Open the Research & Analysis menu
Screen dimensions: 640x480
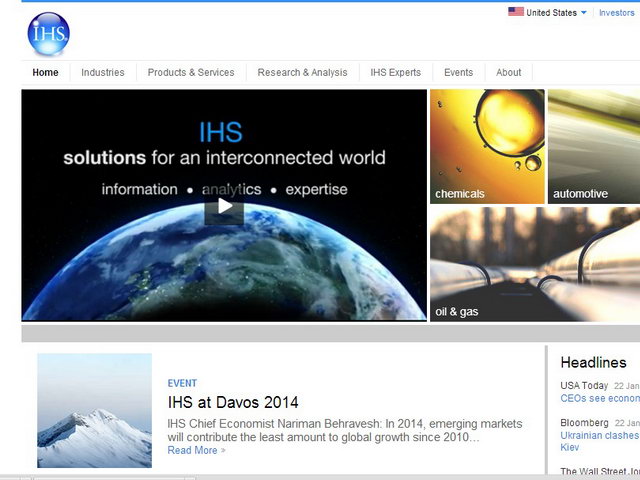[x=302, y=73]
